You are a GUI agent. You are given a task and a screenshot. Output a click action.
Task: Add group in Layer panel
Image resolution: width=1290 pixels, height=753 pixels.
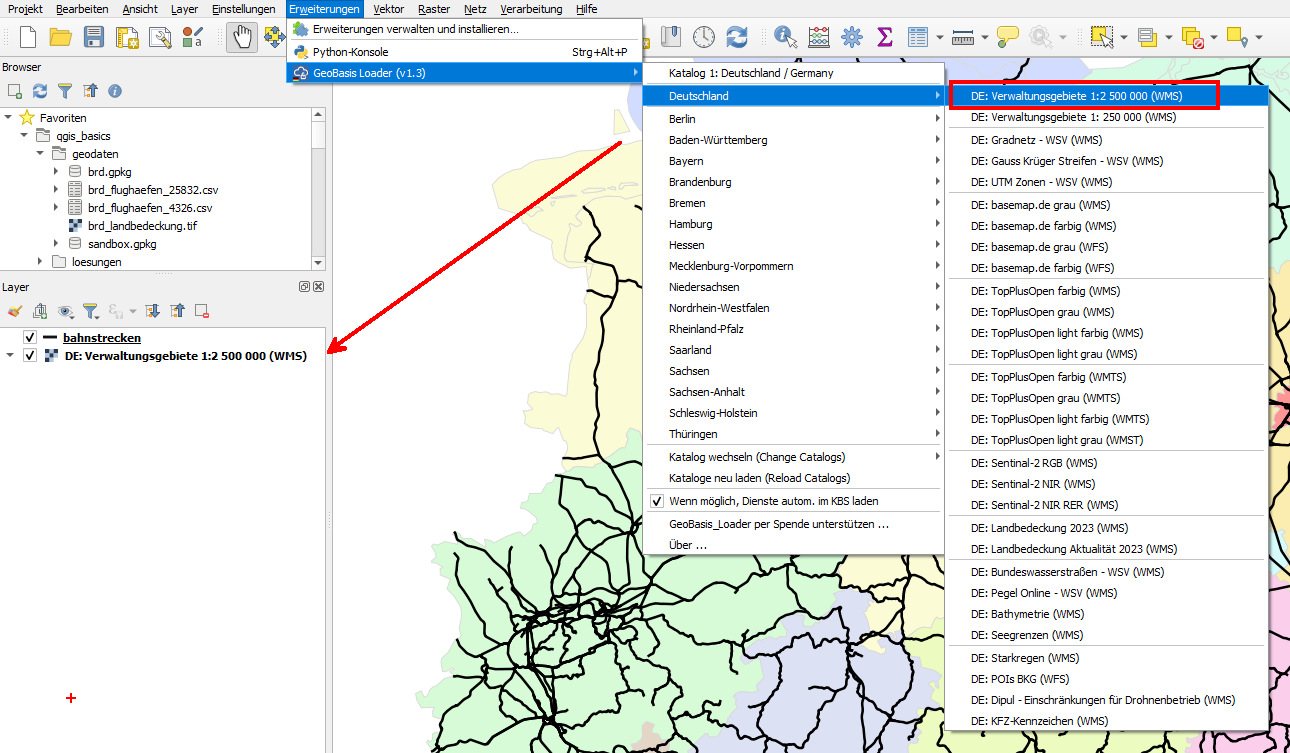[x=40, y=311]
